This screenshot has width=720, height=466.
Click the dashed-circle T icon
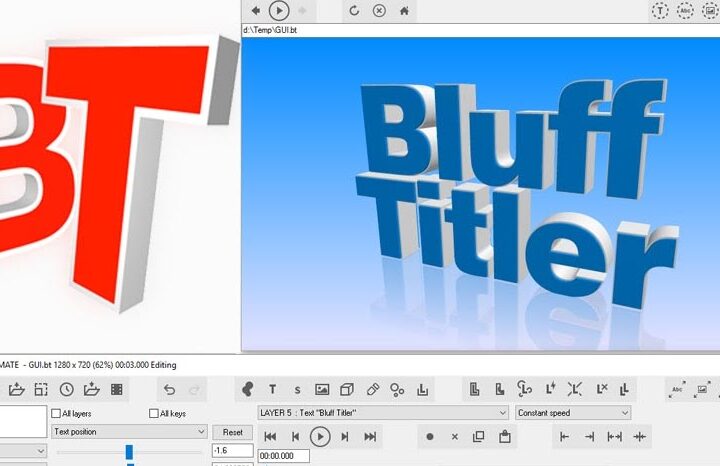tap(660, 11)
